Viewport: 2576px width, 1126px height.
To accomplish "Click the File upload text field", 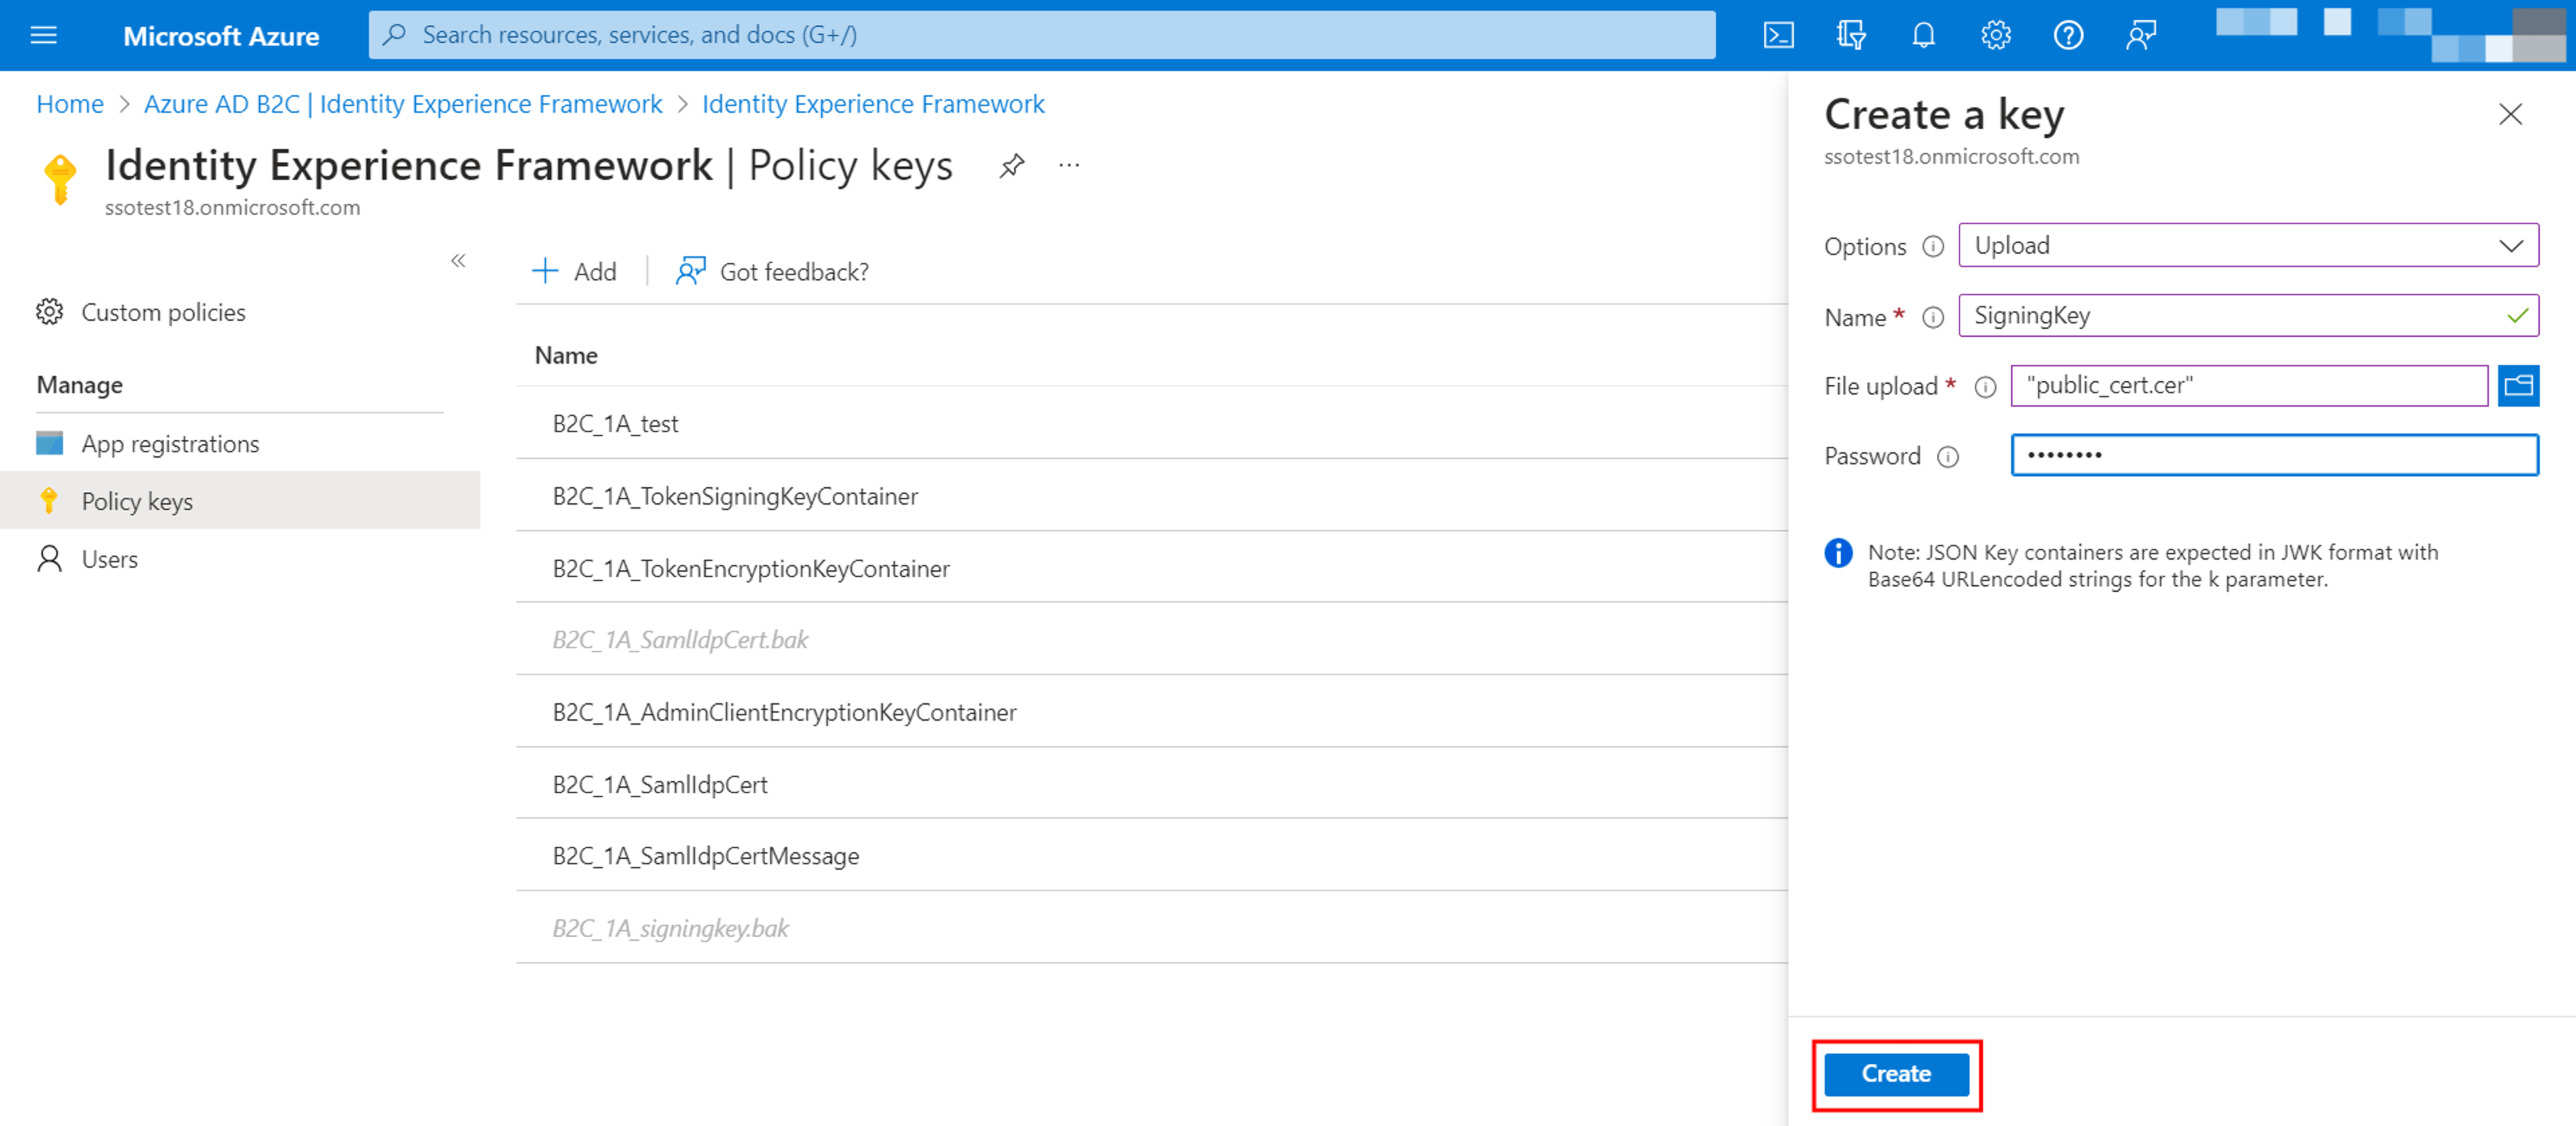I will tap(2249, 385).
